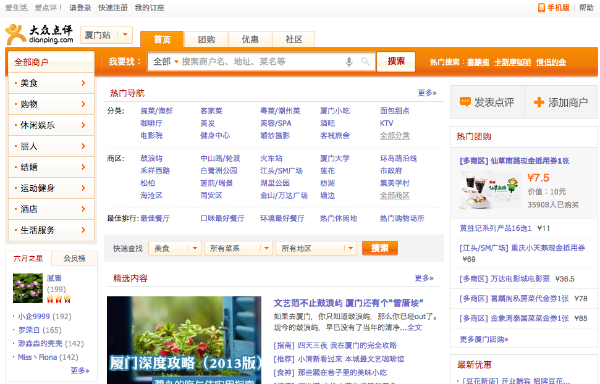Click user 小企9999 in the ranking
This screenshot has height=384, width=600.
click(x=34, y=316)
